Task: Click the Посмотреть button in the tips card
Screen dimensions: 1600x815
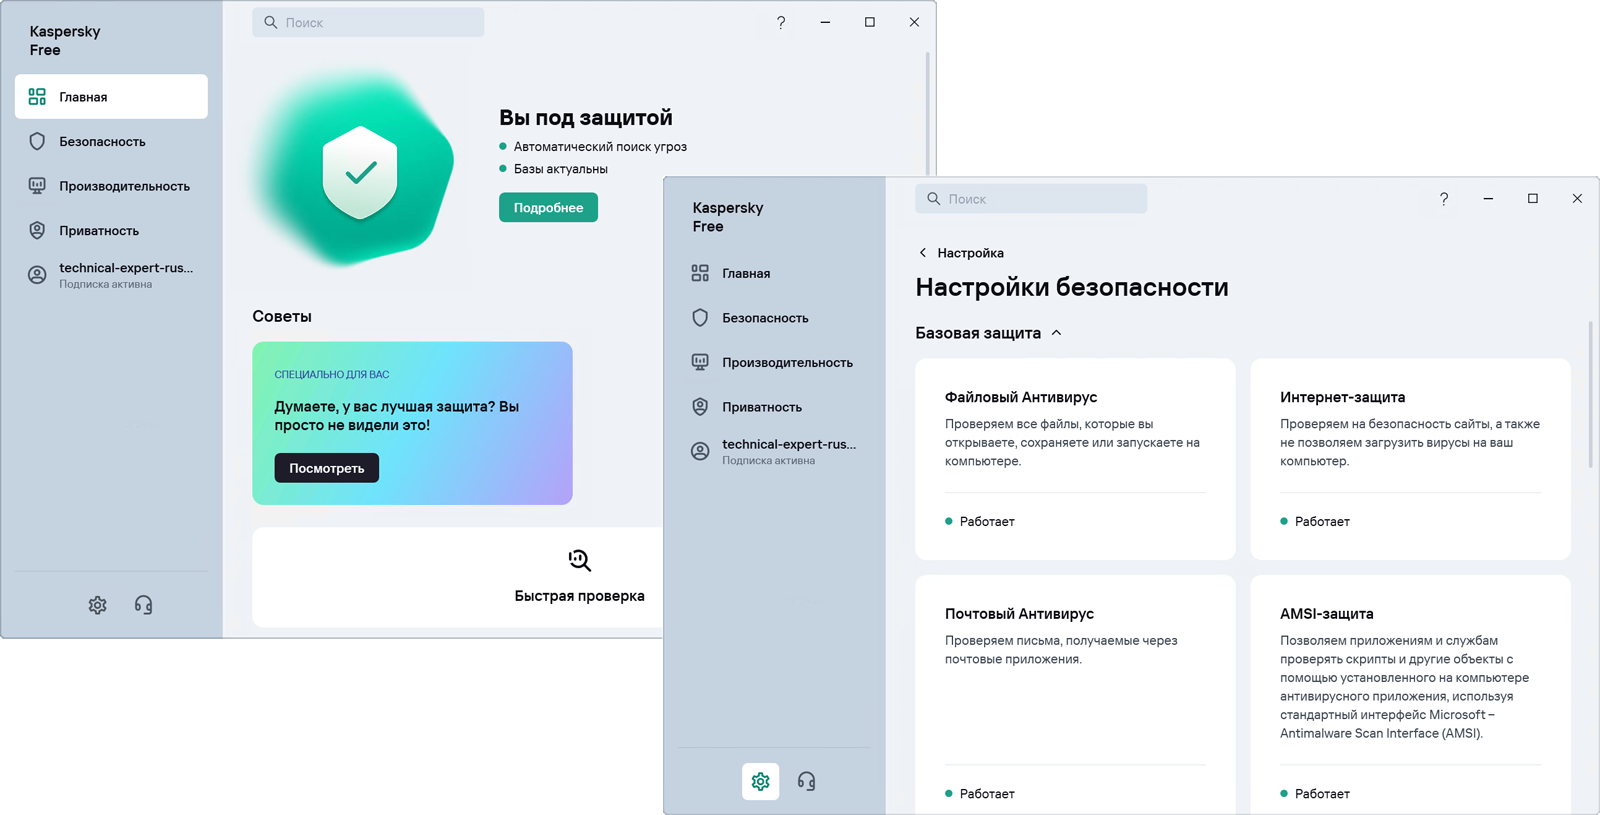Action: pyautogui.click(x=327, y=468)
